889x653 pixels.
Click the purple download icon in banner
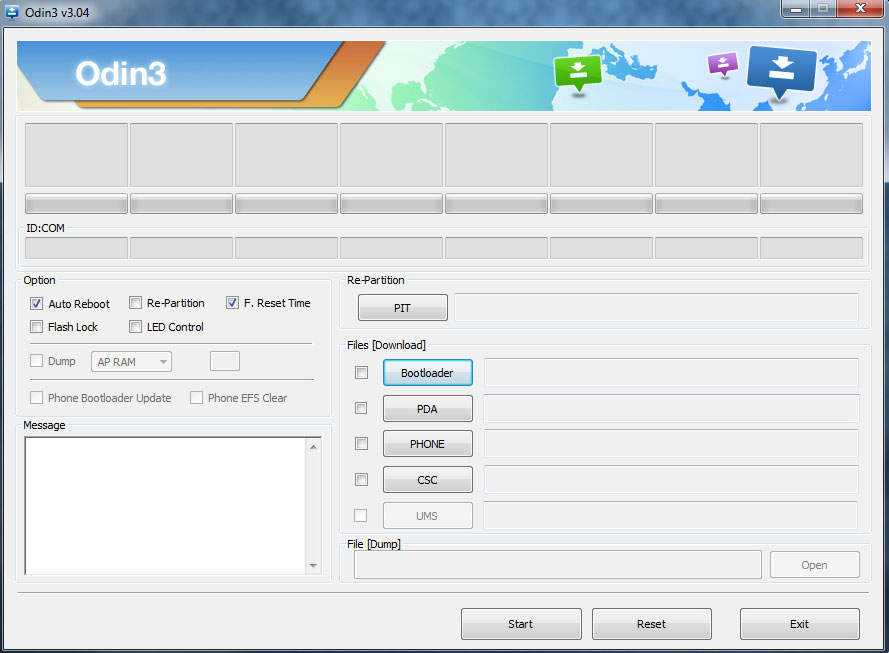(723, 64)
